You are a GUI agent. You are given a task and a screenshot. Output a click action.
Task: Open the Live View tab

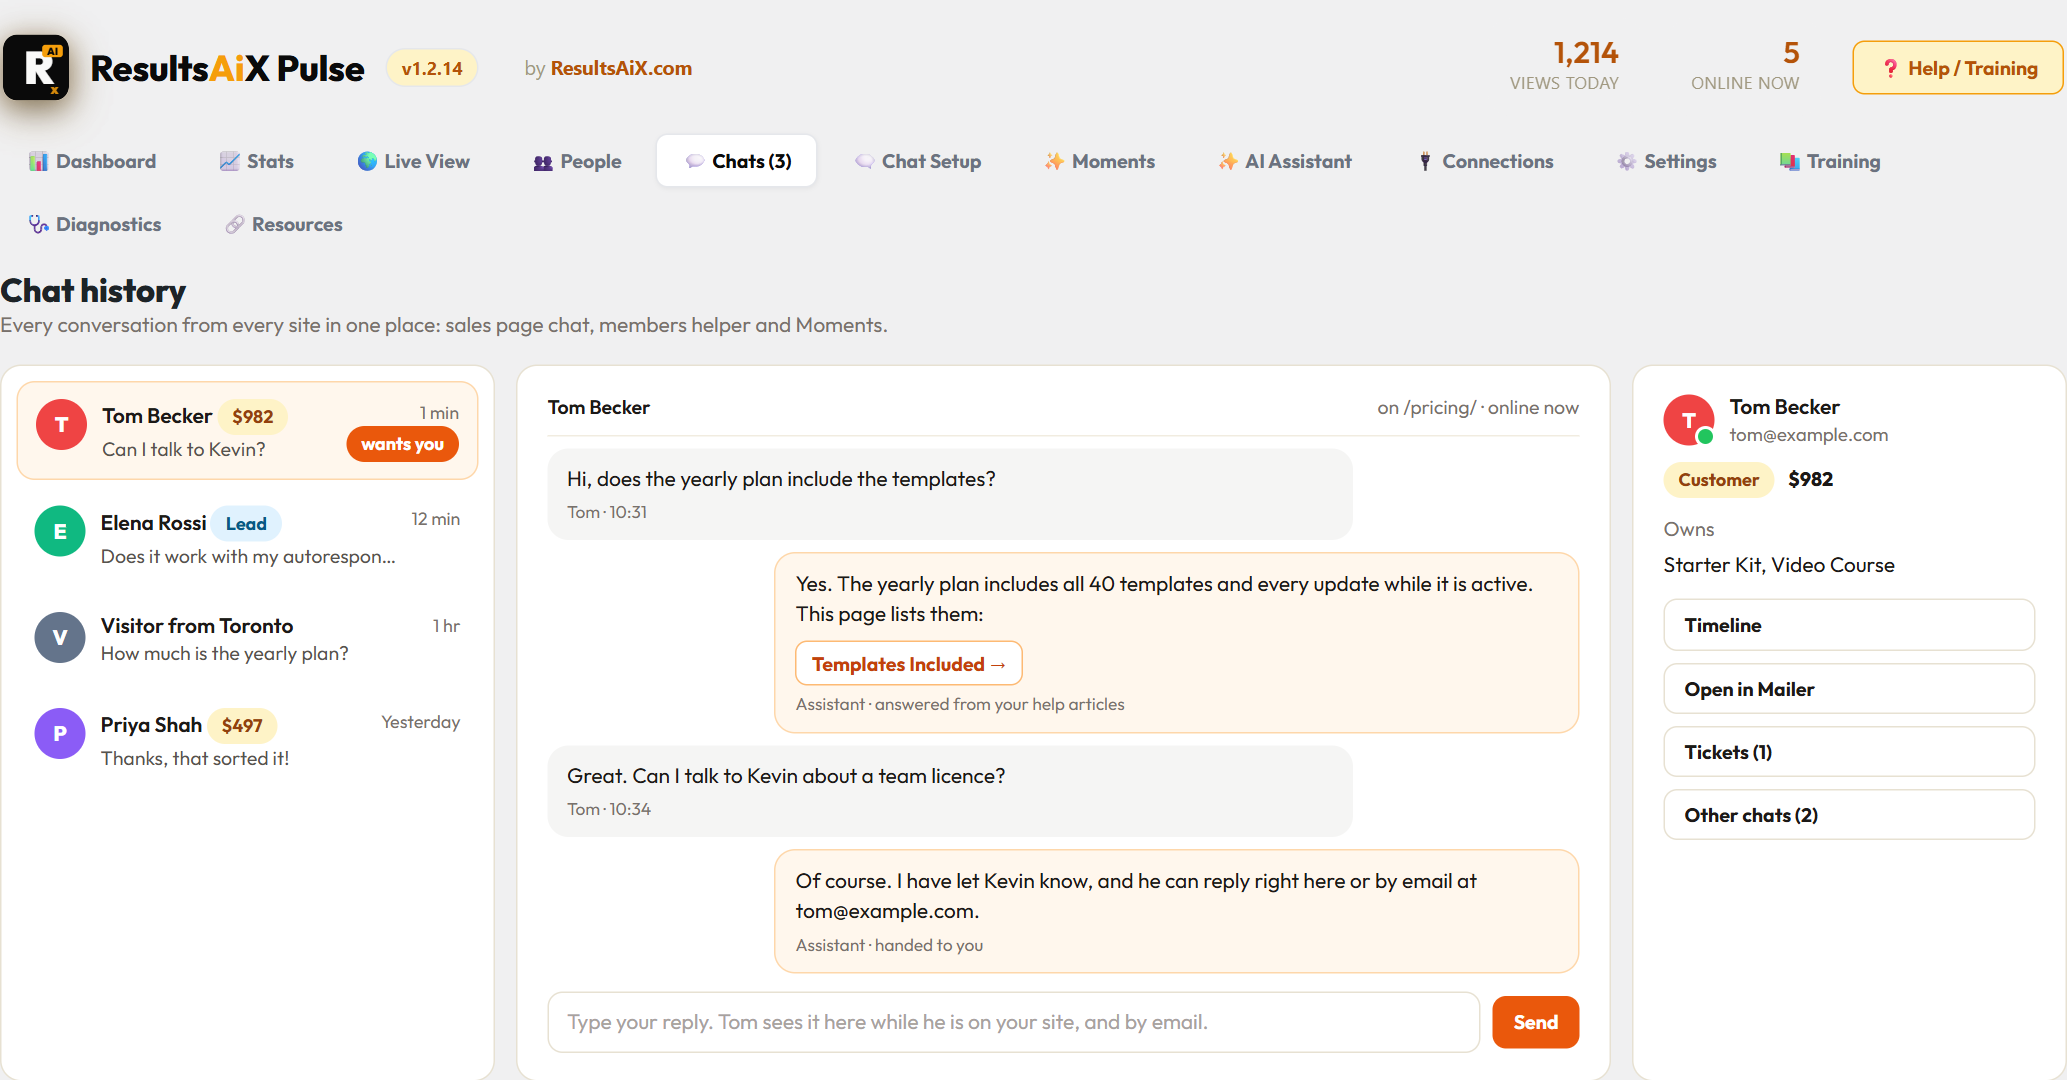(413, 161)
